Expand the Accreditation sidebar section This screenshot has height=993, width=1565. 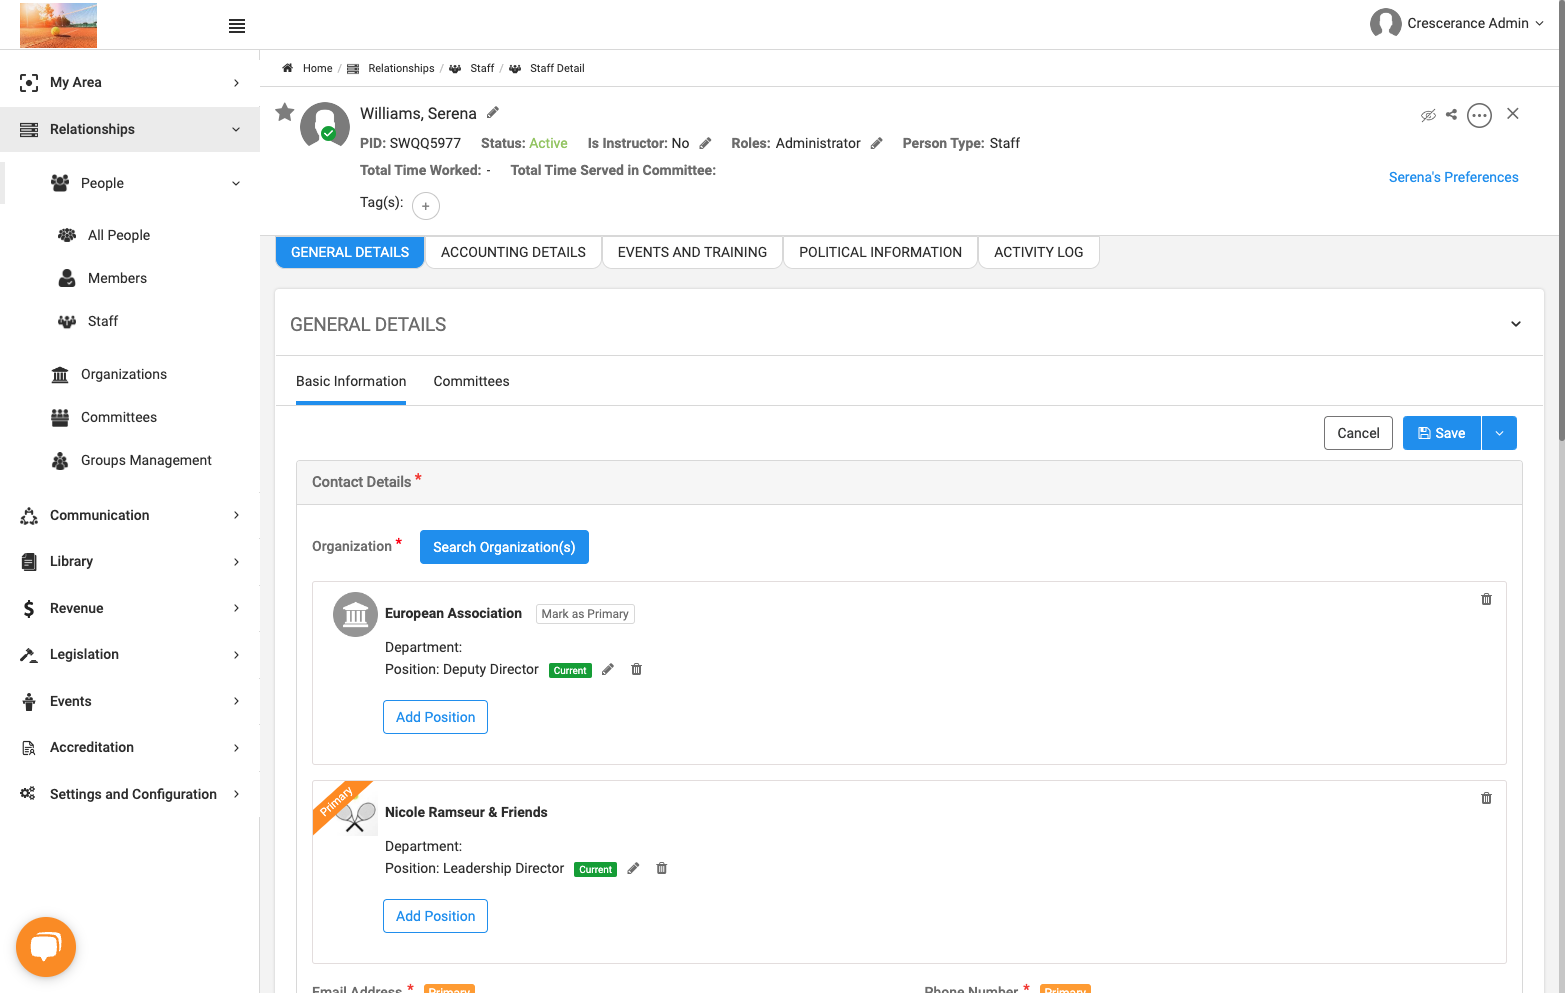[x=130, y=747]
